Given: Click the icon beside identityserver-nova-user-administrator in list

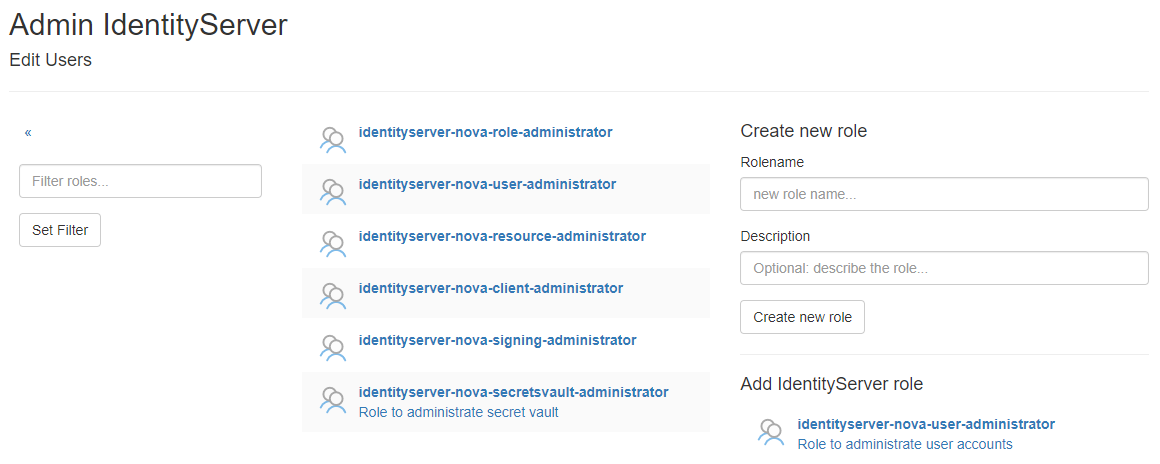Looking at the screenshot, I should (332, 191).
